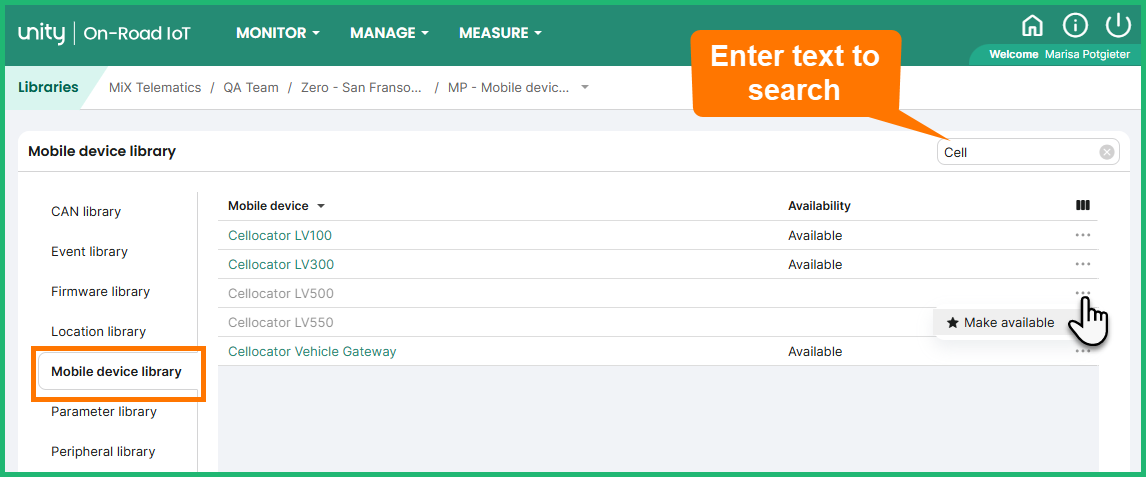Open actions menu for Cellocator LV500
1146x477 pixels.
coord(1082,293)
